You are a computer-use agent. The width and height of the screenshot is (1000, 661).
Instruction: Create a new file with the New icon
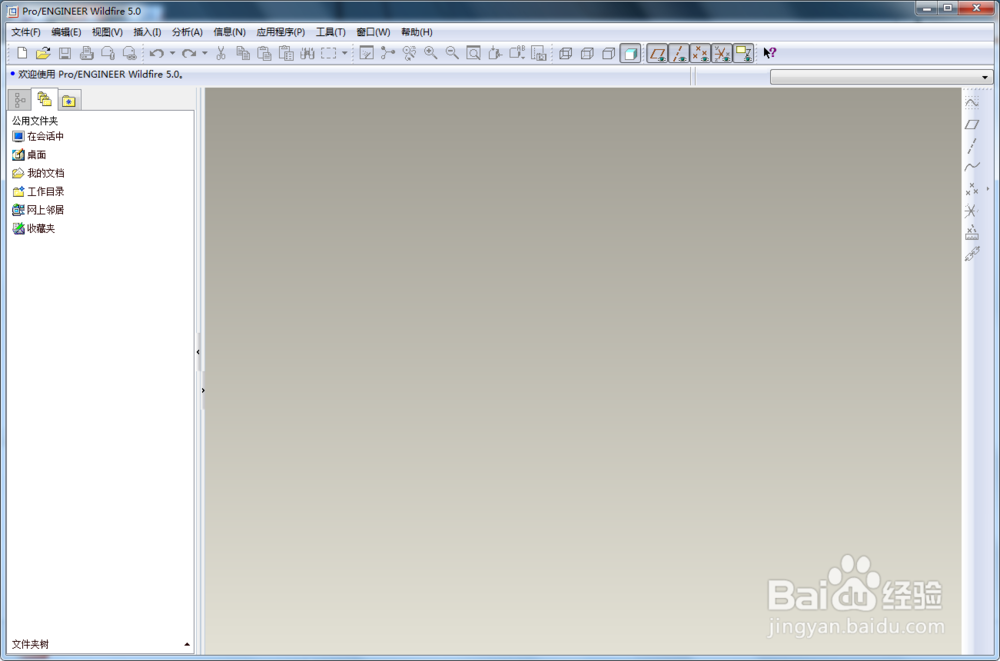pyautogui.click(x=22, y=54)
